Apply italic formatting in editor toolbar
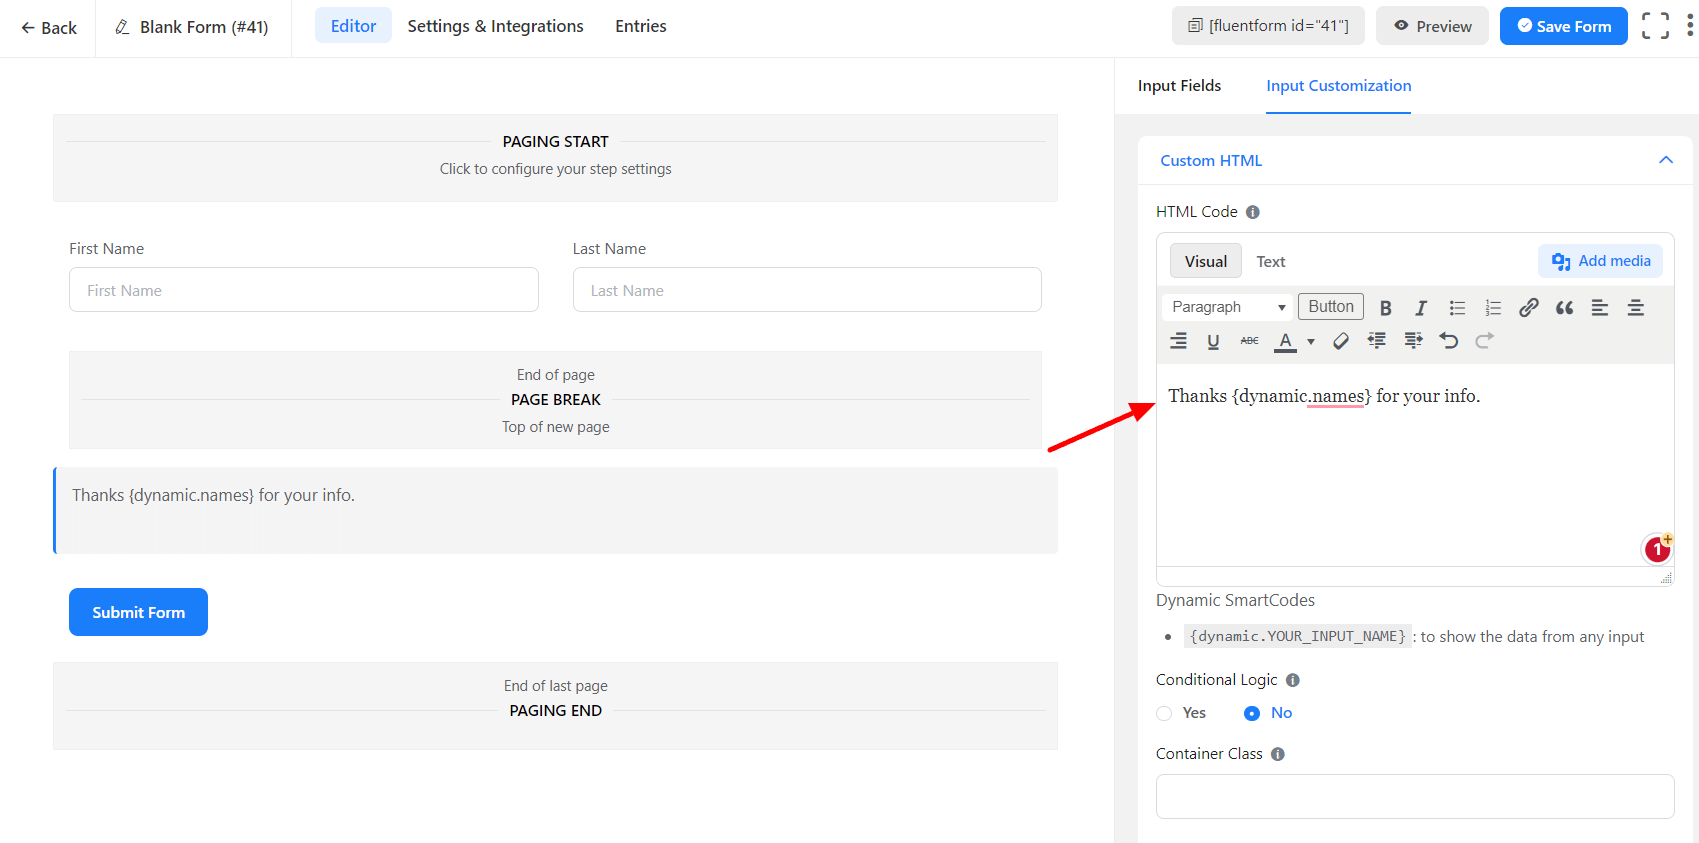The height and width of the screenshot is (843, 1699). (x=1420, y=308)
